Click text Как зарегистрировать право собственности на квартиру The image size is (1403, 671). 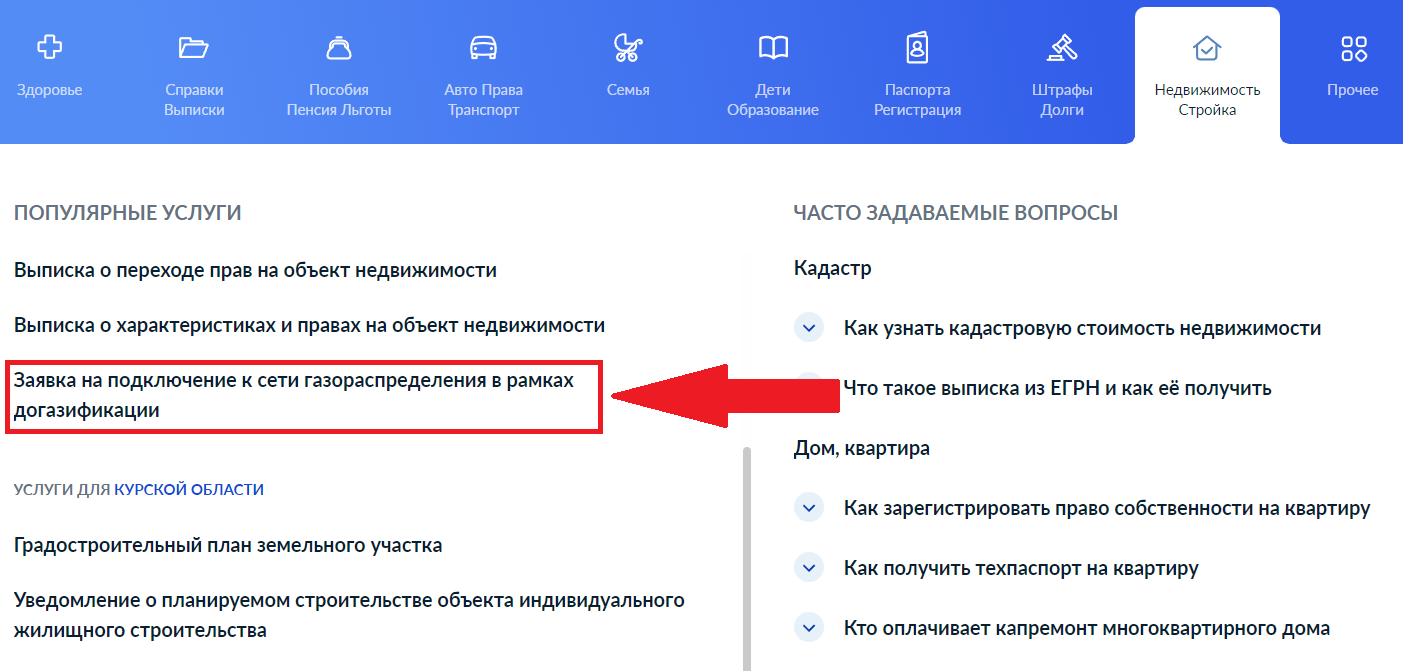click(1107, 508)
